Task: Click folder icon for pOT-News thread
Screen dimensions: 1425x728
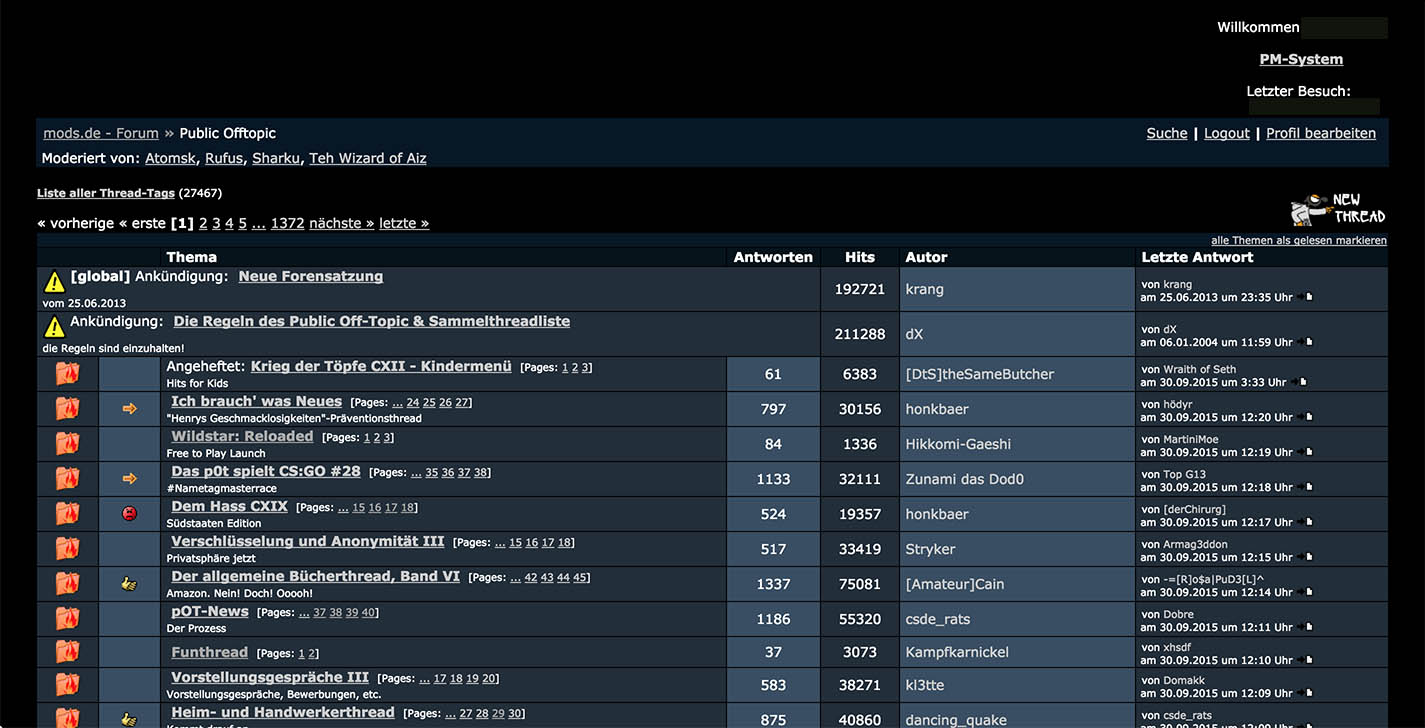Action: point(67,619)
